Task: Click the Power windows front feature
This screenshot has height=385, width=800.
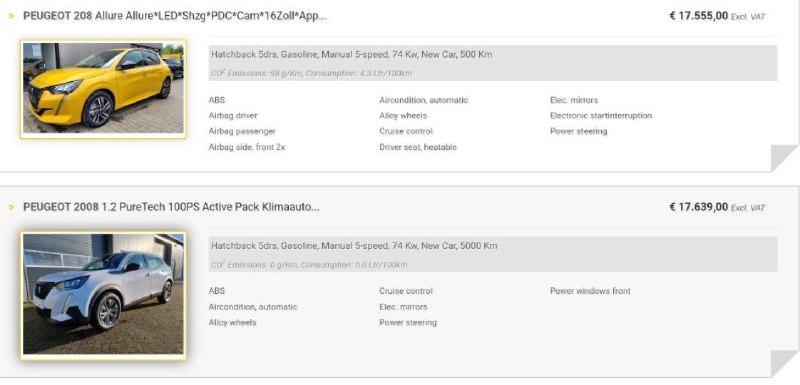Action: tap(590, 291)
